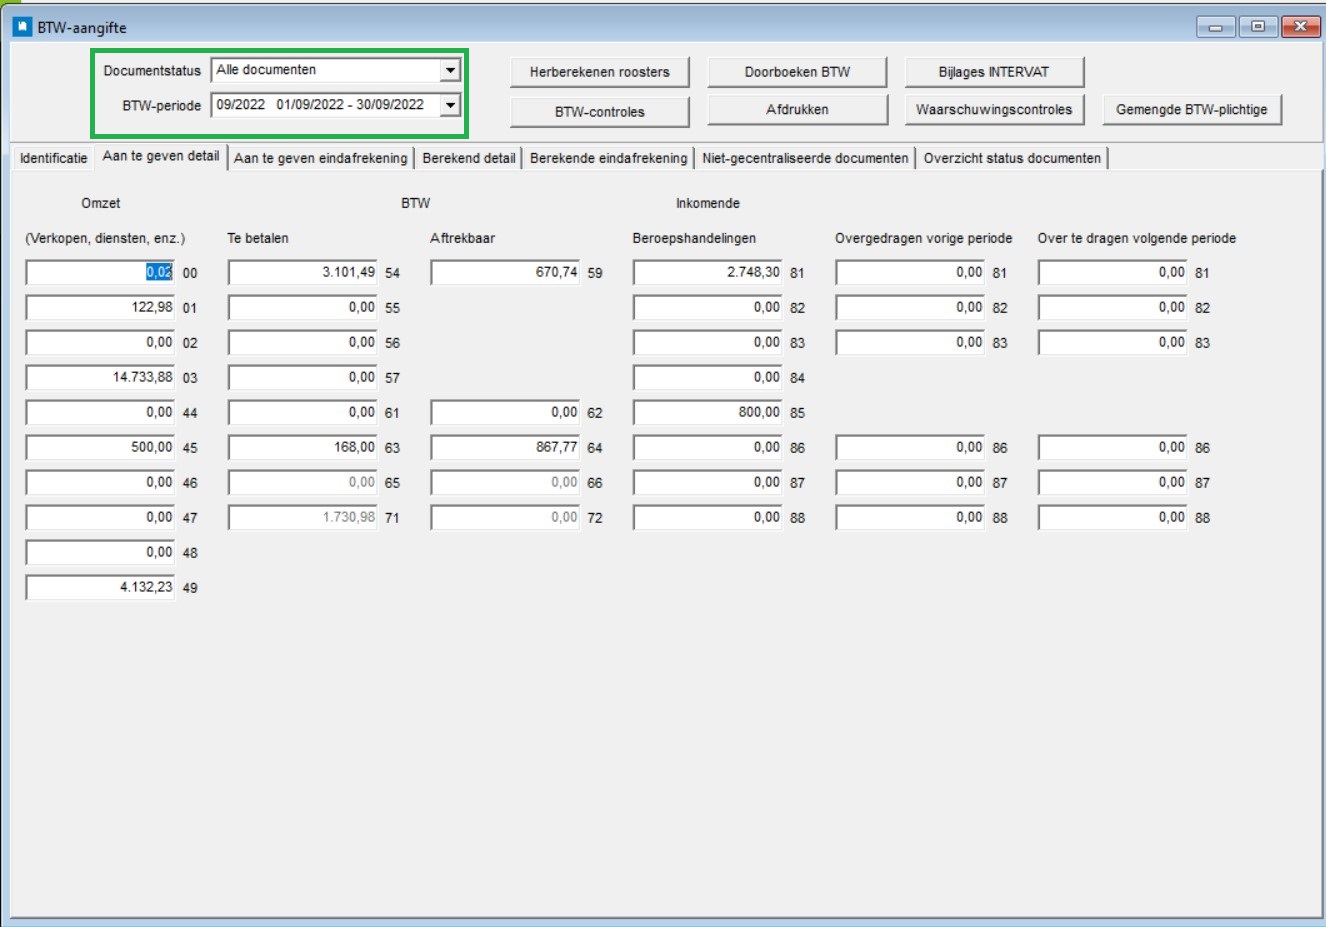Image resolution: width=1326 pixels, height=927 pixels.
Task: Switch to the Berekend detail tab
Action: 469,158
